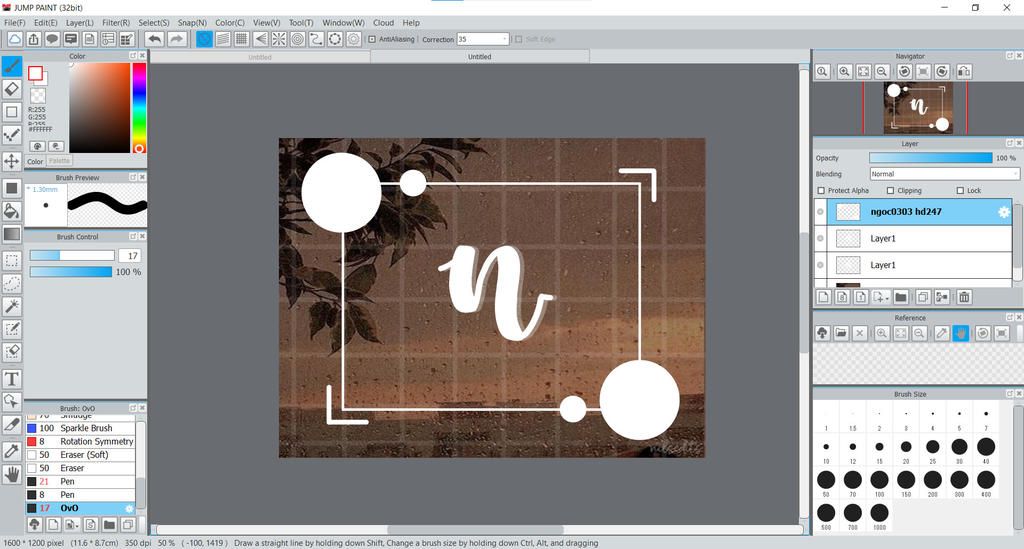This screenshot has height=549, width=1024.
Task: Open the Layer menu
Action: [x=80, y=23]
